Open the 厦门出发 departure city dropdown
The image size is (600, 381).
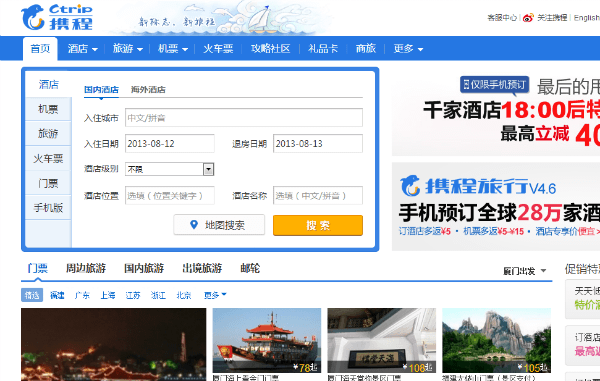[524, 271]
